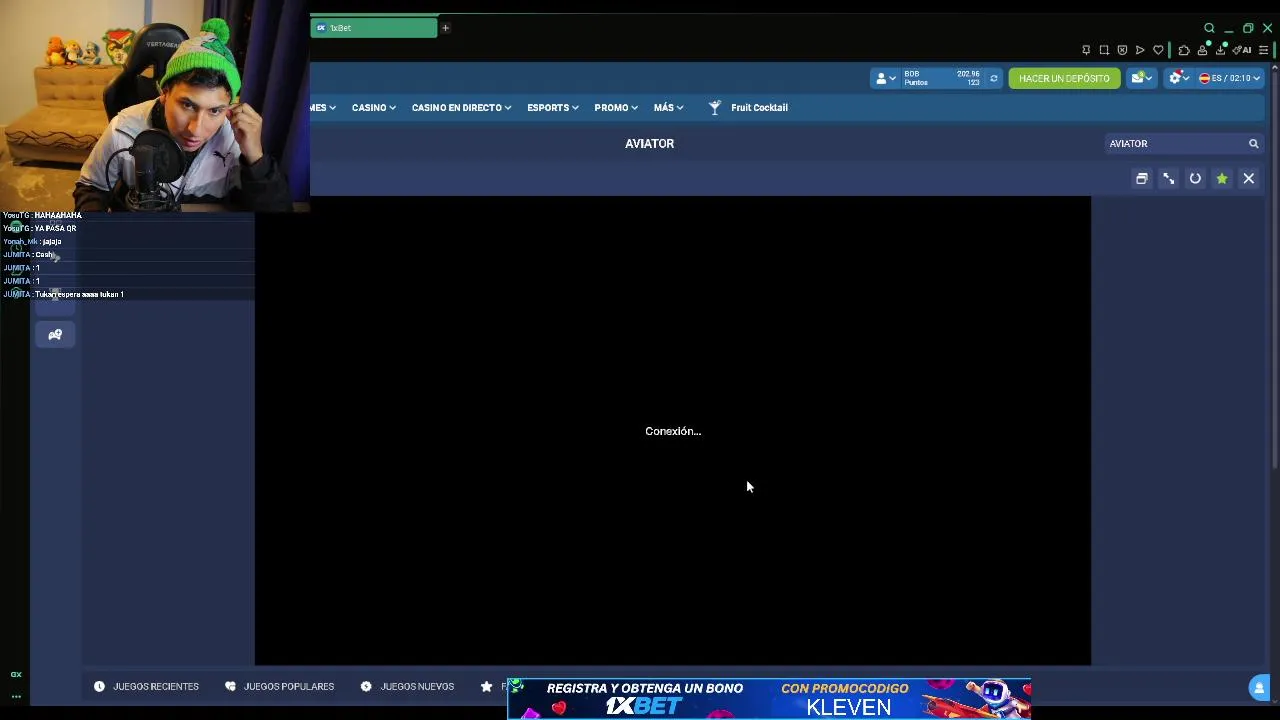The height and width of the screenshot is (720, 1280).
Task: Expand the PROMO menu
Action: [x=615, y=108]
